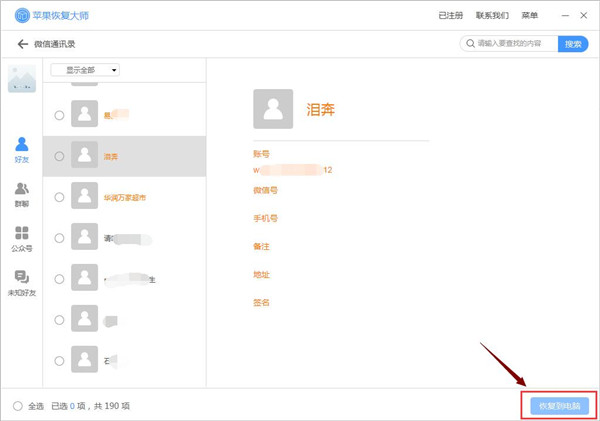Open the 菜单 menu

[x=530, y=15]
